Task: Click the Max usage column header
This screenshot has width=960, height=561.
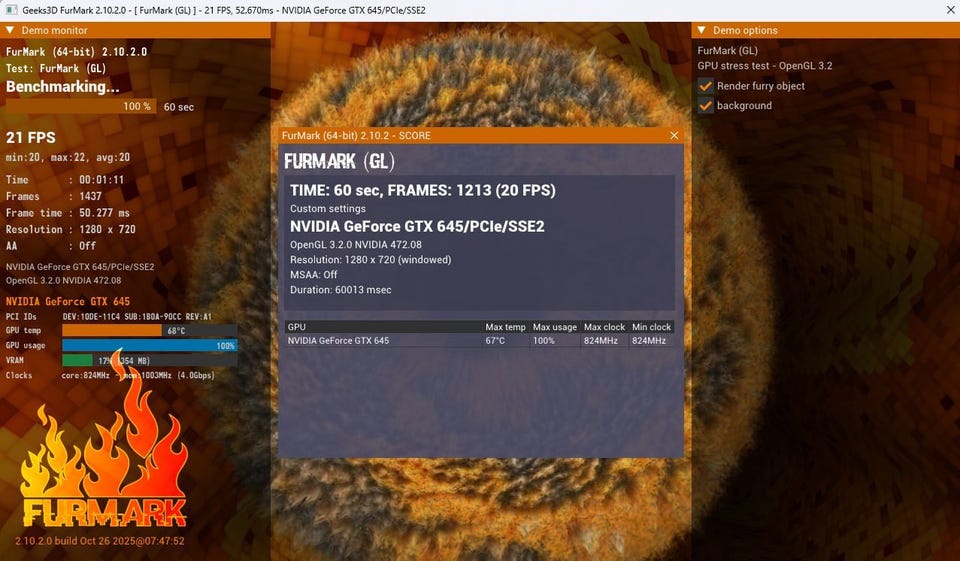Action: tap(555, 327)
